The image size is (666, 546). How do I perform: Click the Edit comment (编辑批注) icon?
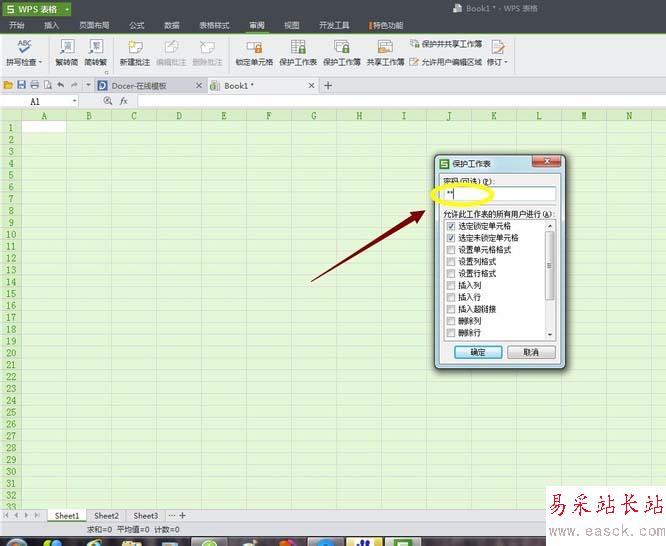pos(172,47)
